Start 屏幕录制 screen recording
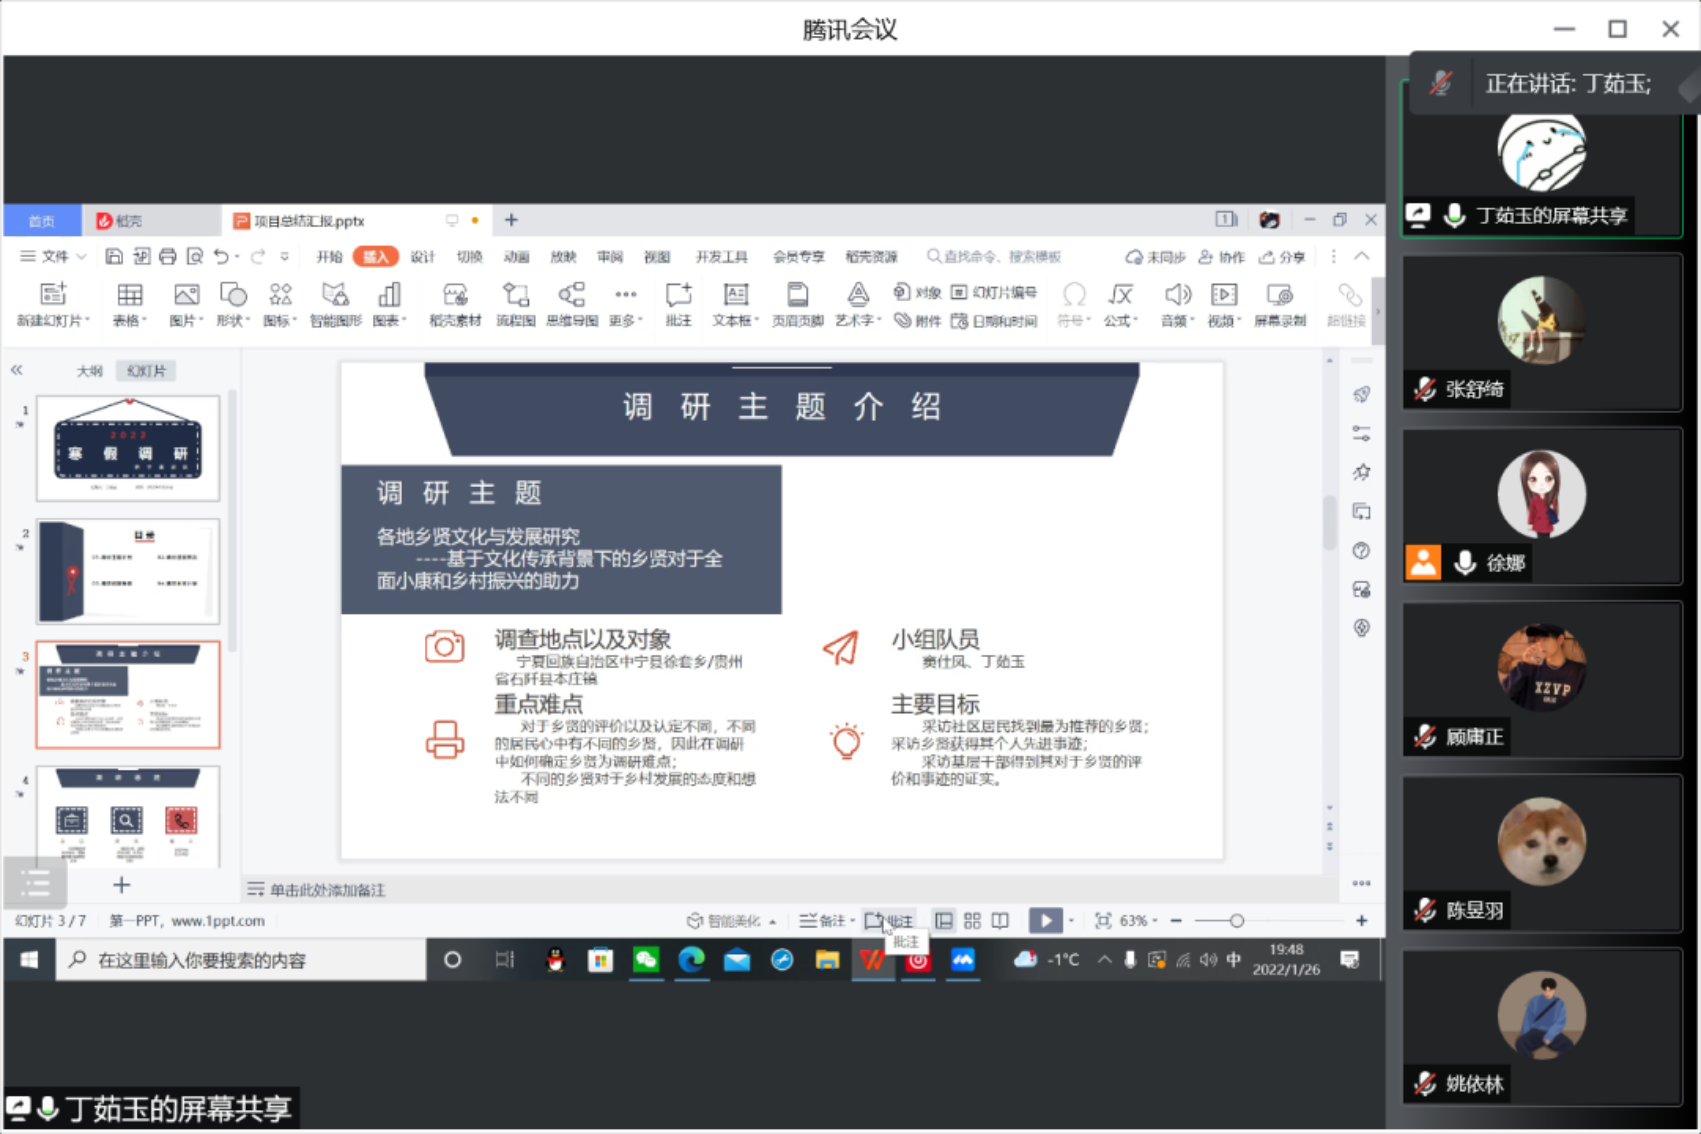1701x1134 pixels. [x=1280, y=303]
